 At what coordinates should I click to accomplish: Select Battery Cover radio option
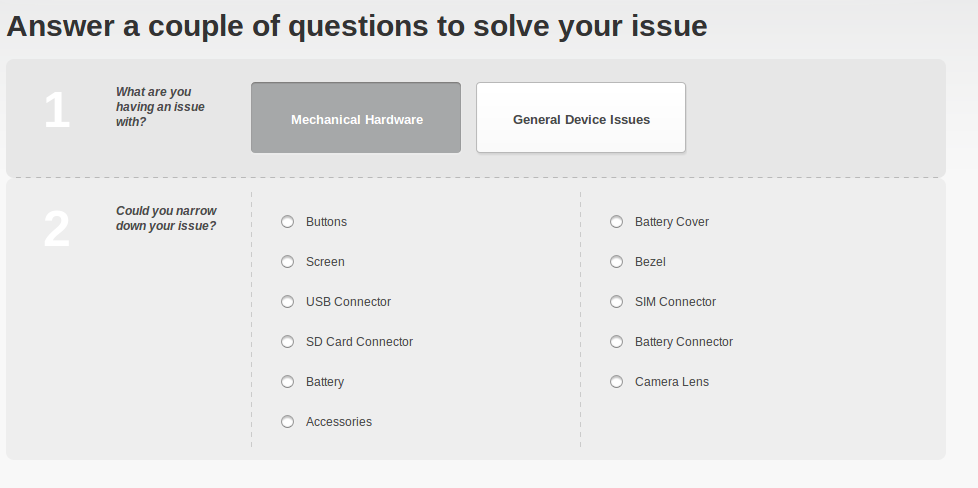(617, 222)
